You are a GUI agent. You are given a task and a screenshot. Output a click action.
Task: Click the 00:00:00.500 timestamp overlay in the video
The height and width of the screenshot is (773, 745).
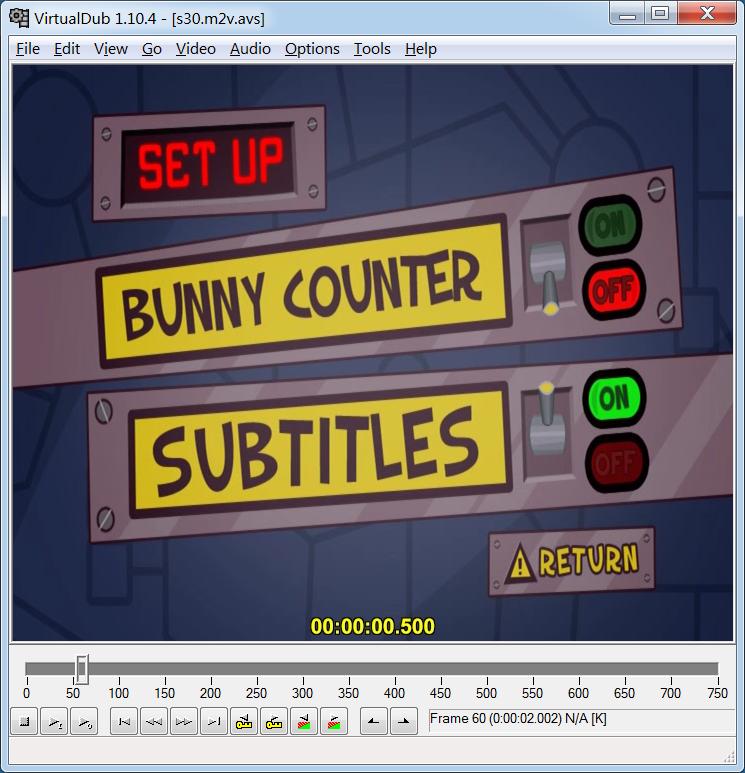pos(373,626)
